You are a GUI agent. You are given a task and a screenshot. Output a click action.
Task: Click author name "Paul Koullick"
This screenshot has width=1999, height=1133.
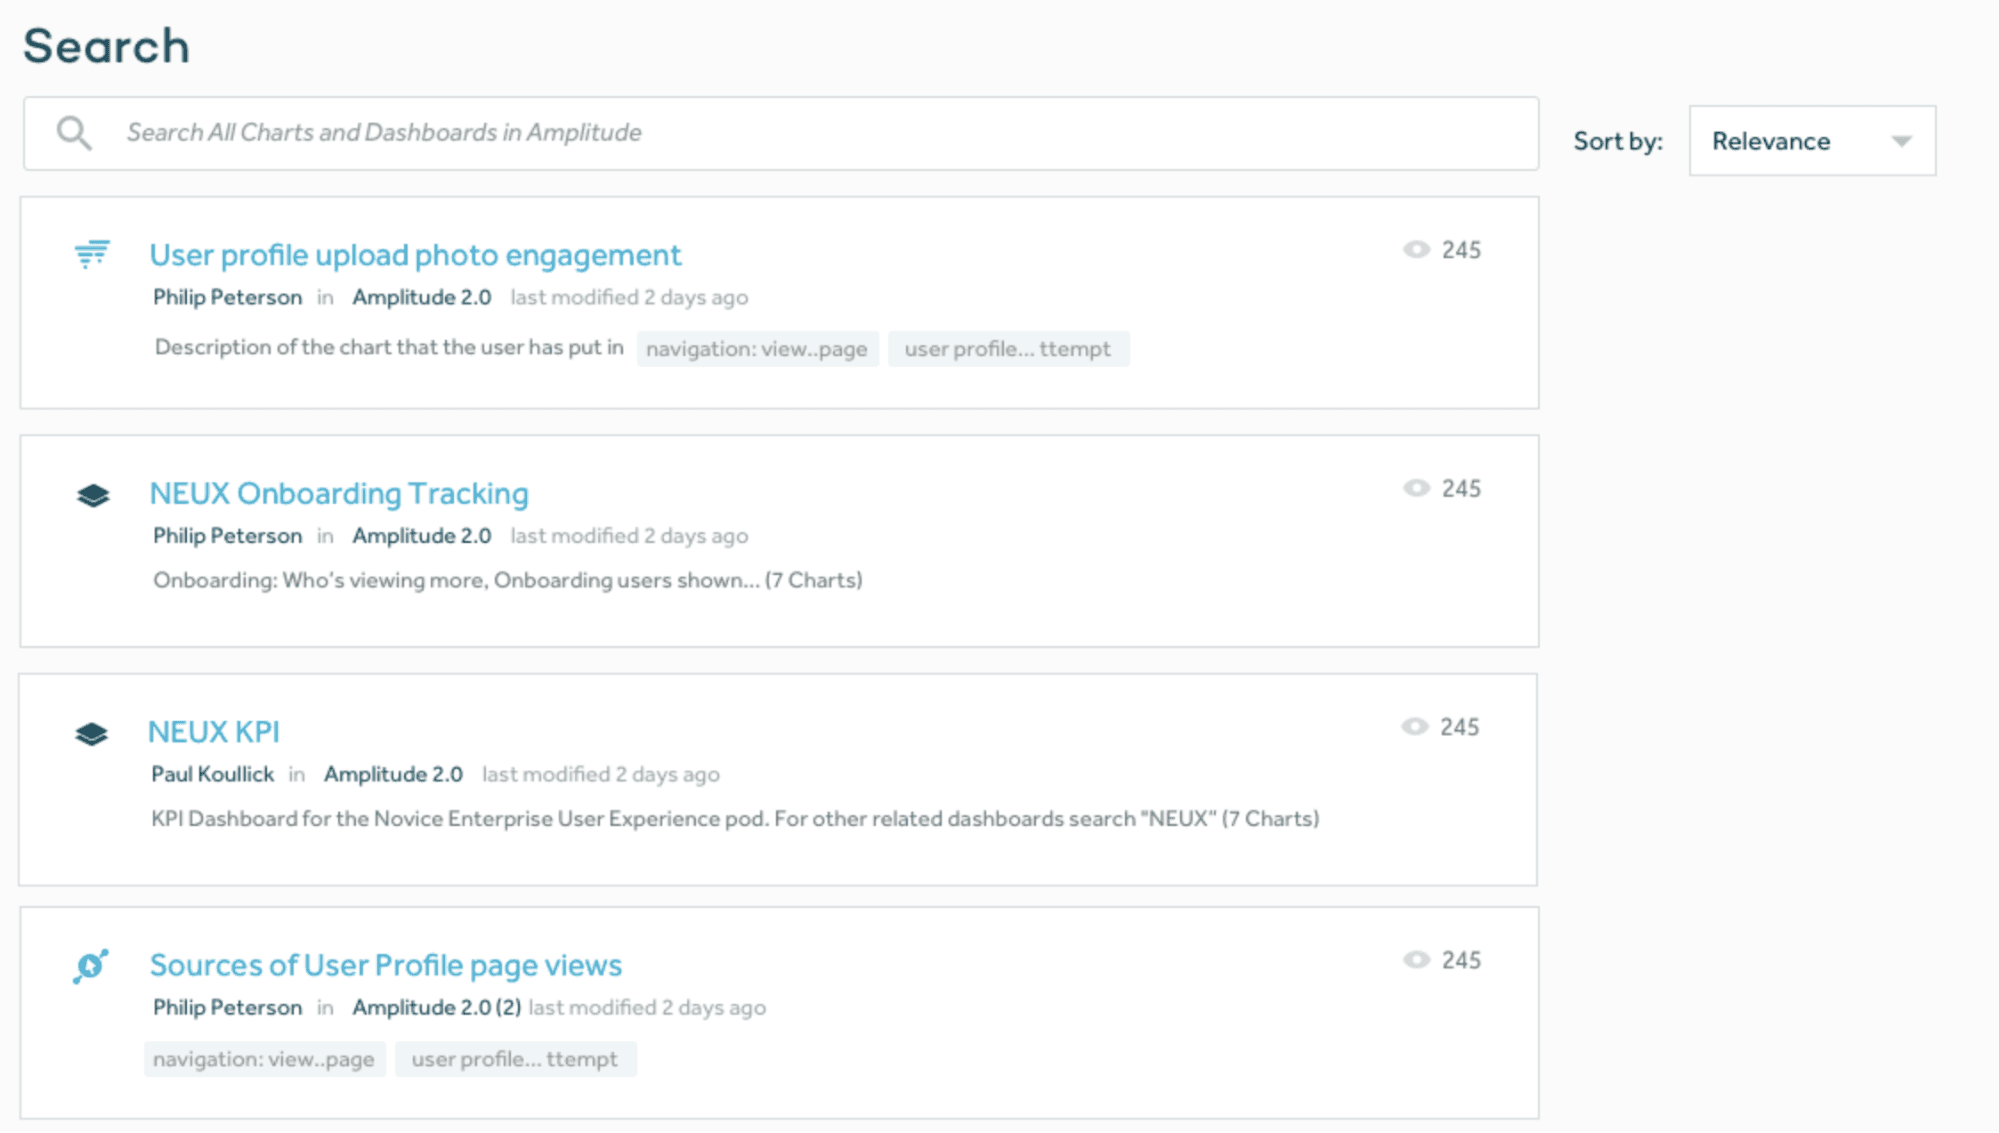click(x=212, y=773)
